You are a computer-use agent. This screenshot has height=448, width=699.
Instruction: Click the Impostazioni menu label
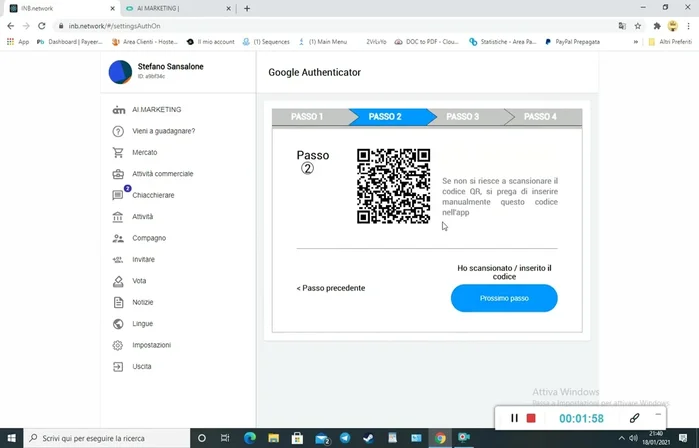(x=152, y=345)
